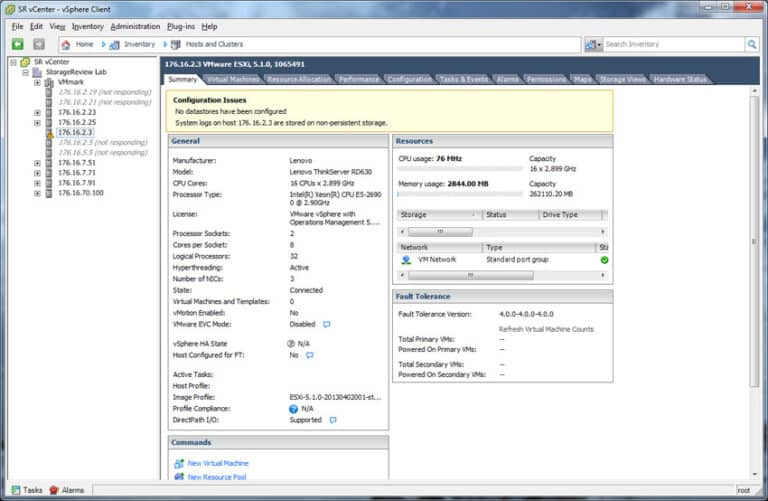Click the Network table horizontal scrollbar thumb

pyautogui.click(x=470, y=276)
